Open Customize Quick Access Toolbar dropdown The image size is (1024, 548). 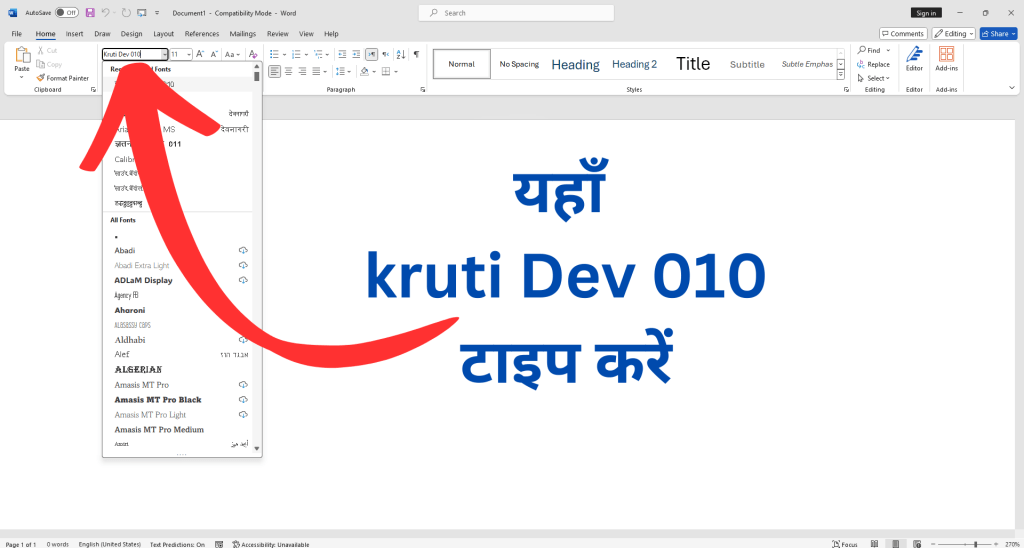(157, 12)
